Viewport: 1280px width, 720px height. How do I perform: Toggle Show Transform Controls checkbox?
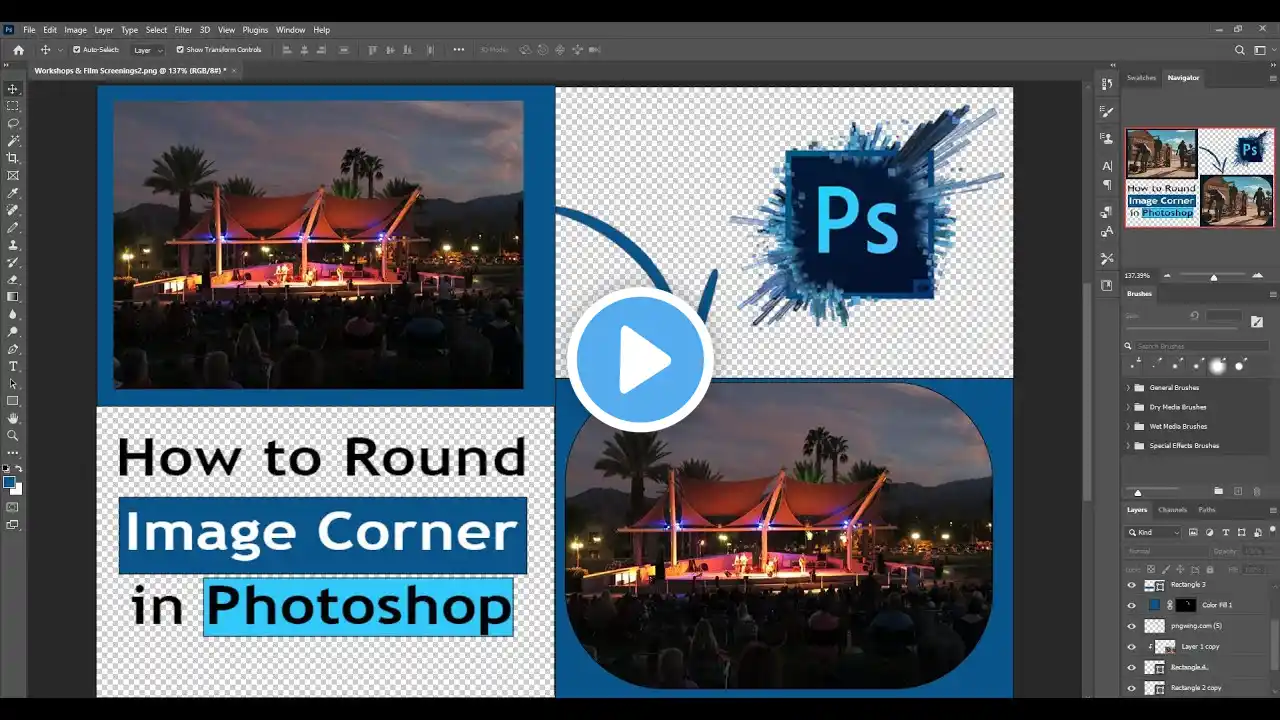[180, 50]
